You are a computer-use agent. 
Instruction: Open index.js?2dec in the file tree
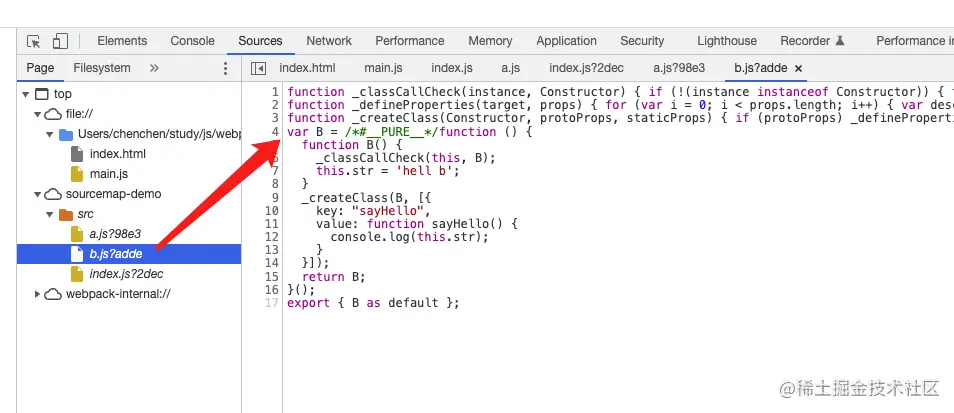[x=129, y=274]
